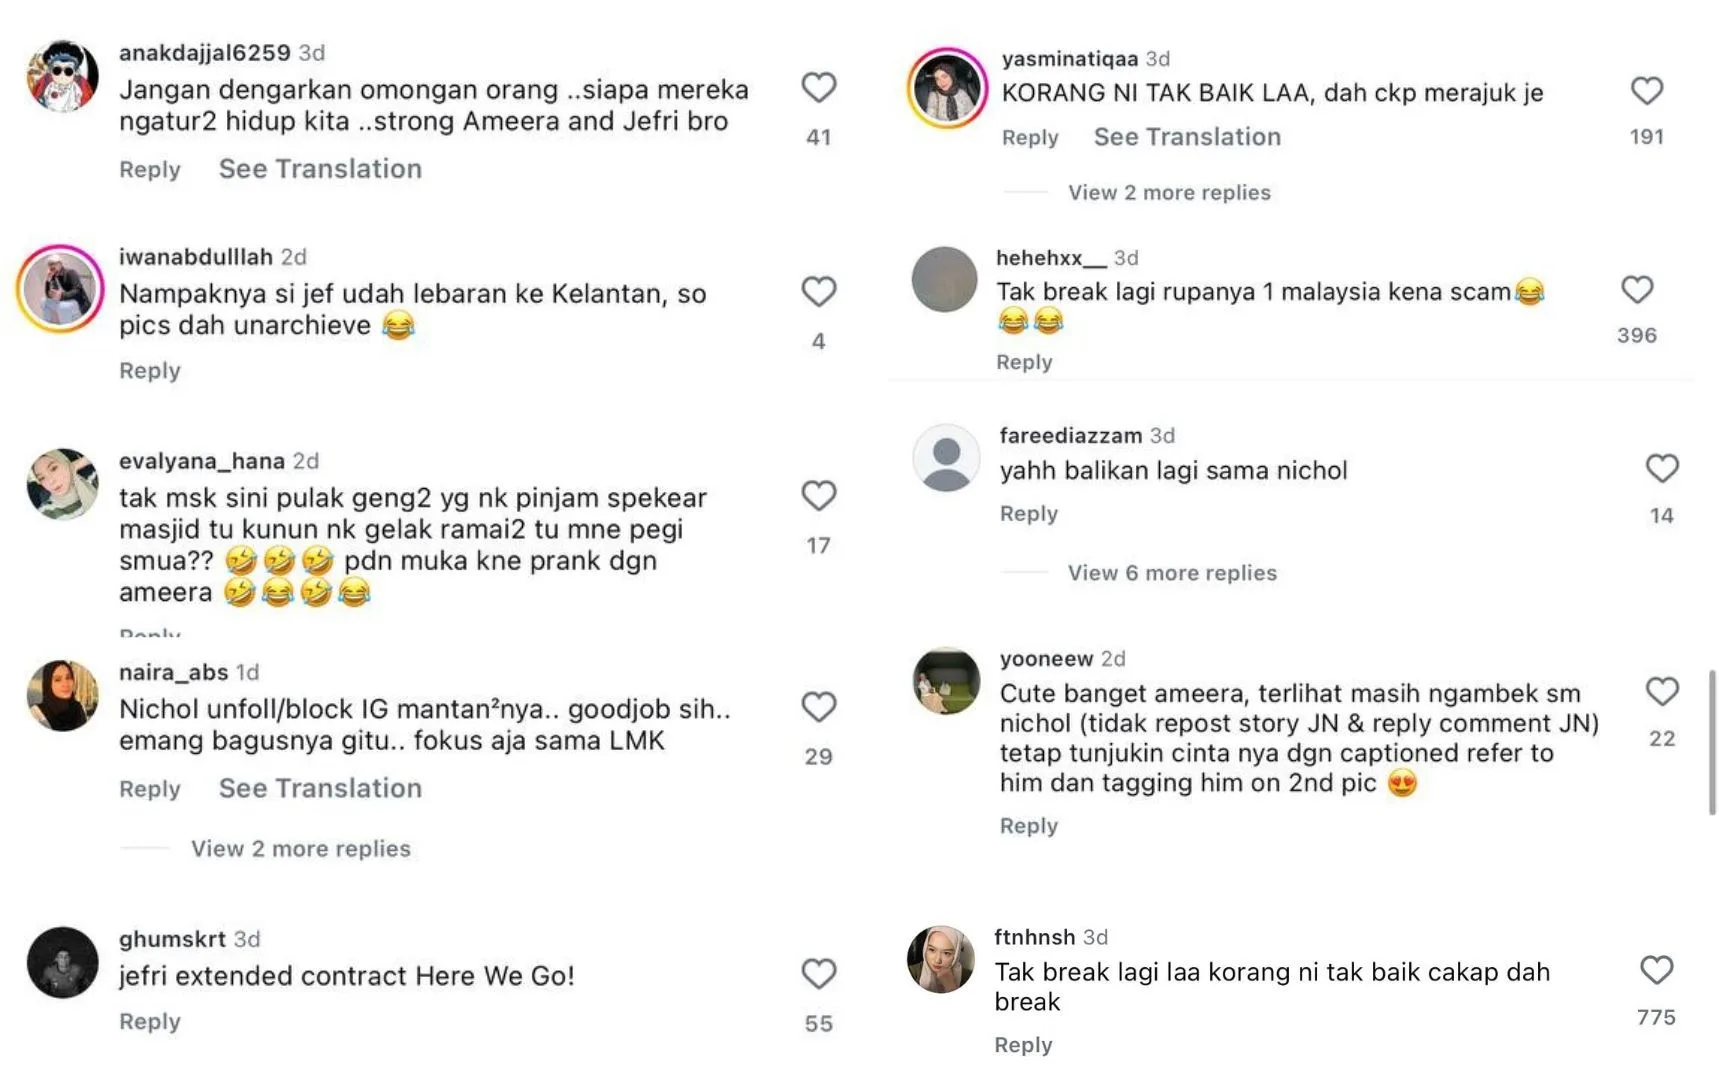This screenshot has width=1719, height=1080.
Task: View 6 more replies under fareediazzam
Action: click(1171, 573)
